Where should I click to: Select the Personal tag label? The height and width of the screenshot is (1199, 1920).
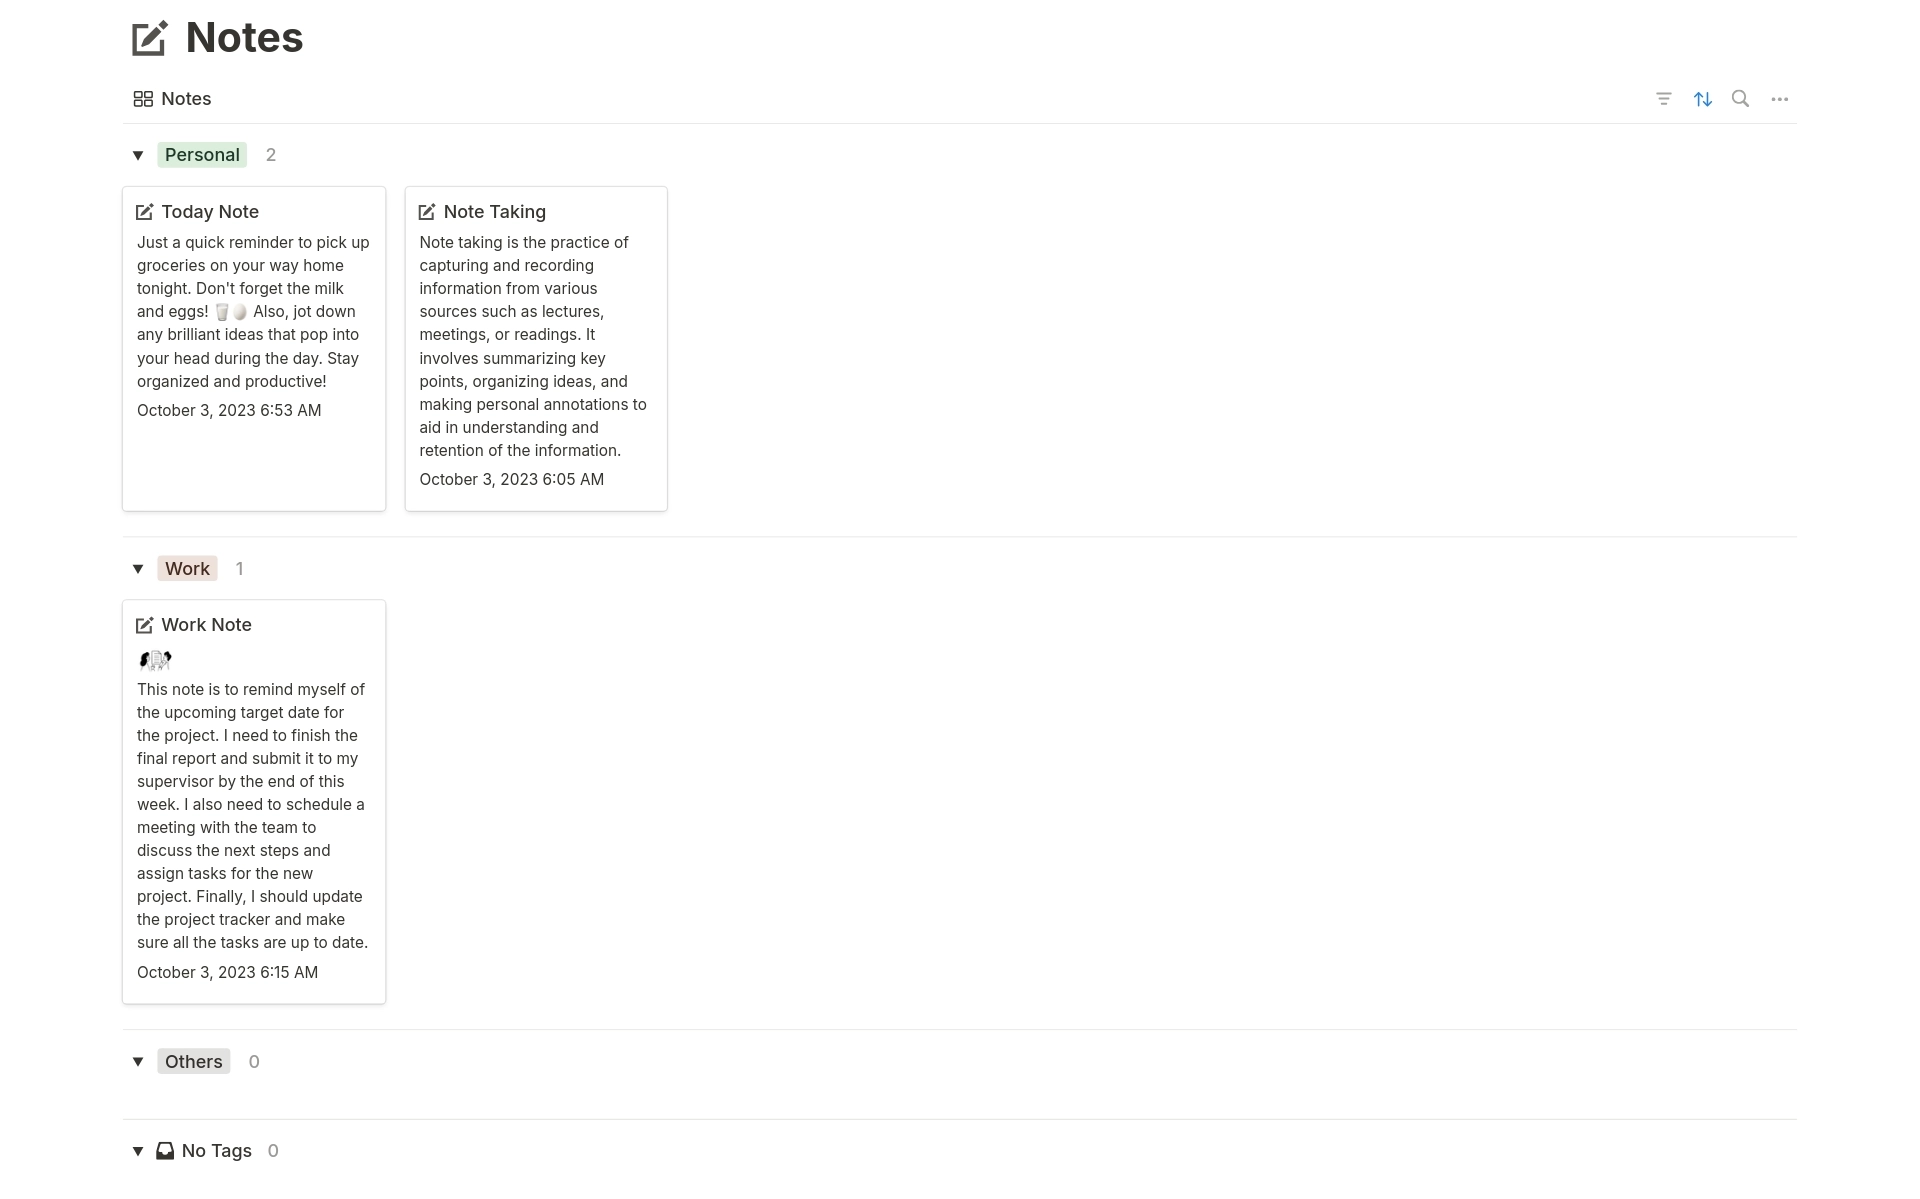pos(202,155)
